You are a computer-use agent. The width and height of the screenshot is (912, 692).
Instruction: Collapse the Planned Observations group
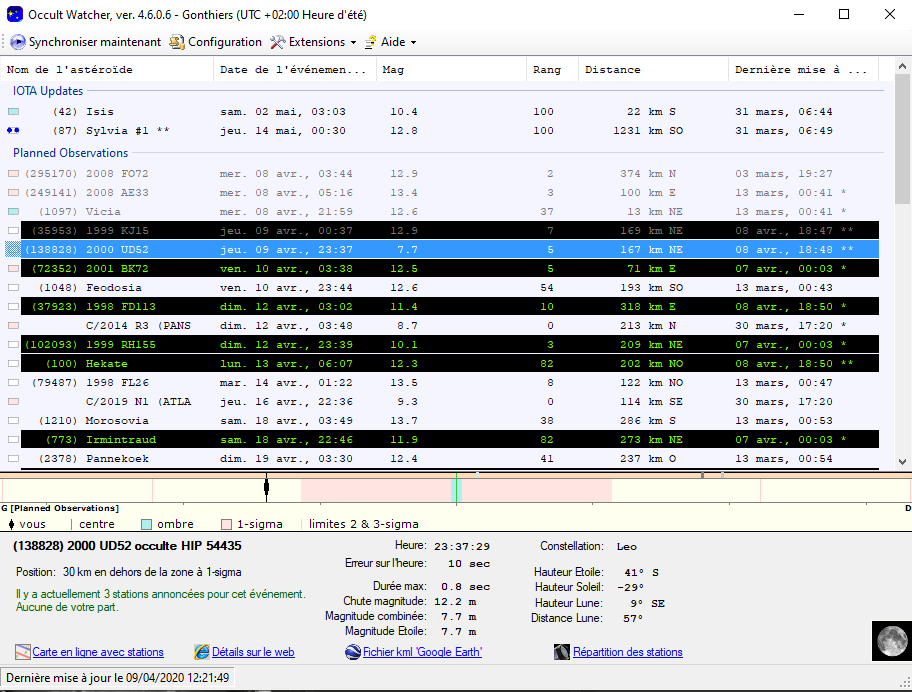(x=70, y=153)
